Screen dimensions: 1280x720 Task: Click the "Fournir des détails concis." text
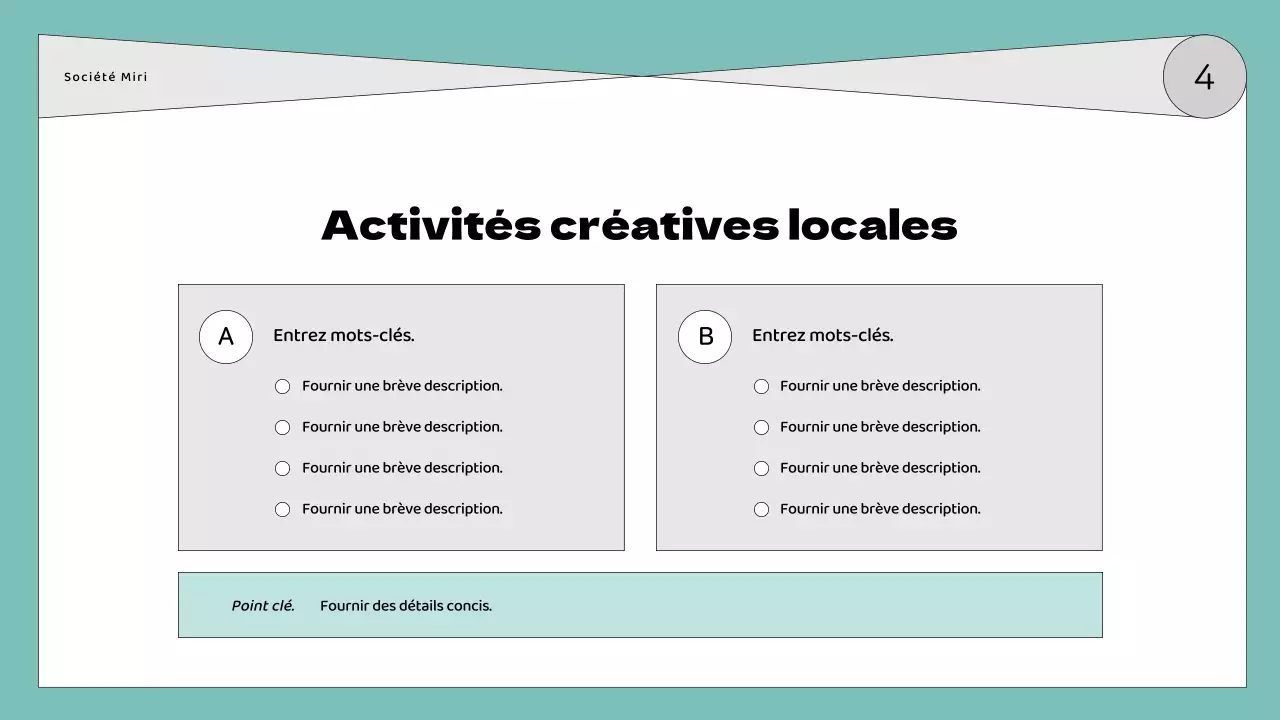click(406, 606)
